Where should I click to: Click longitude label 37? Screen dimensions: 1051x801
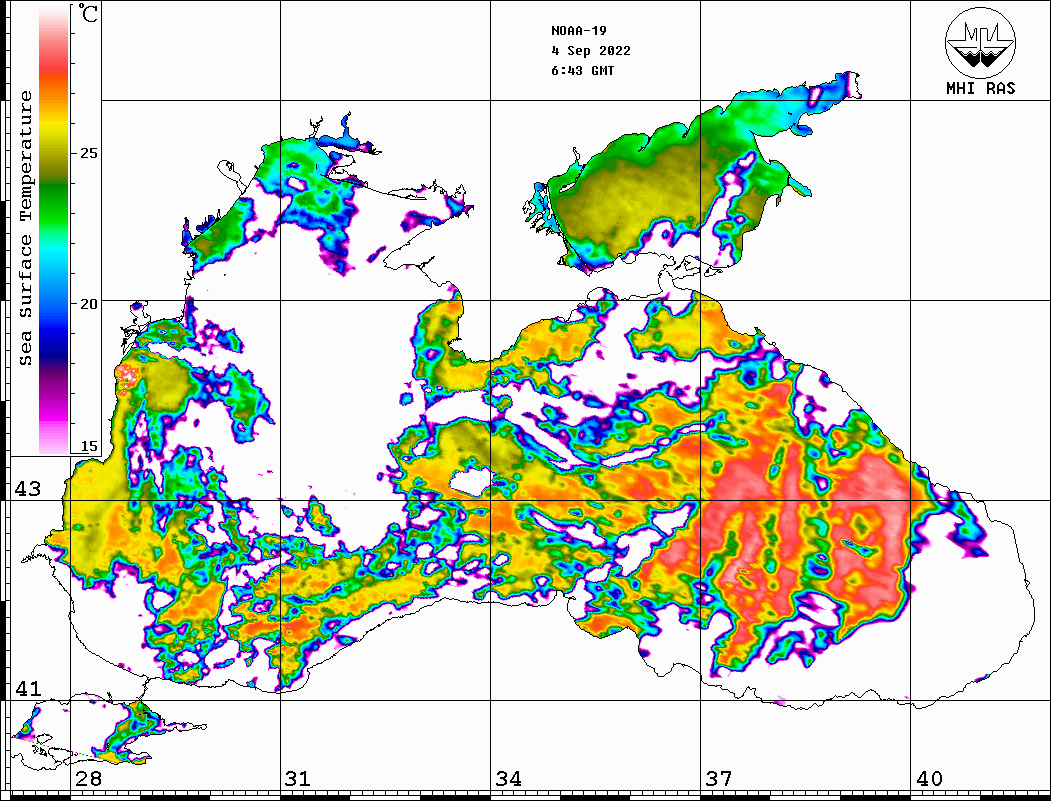719,778
